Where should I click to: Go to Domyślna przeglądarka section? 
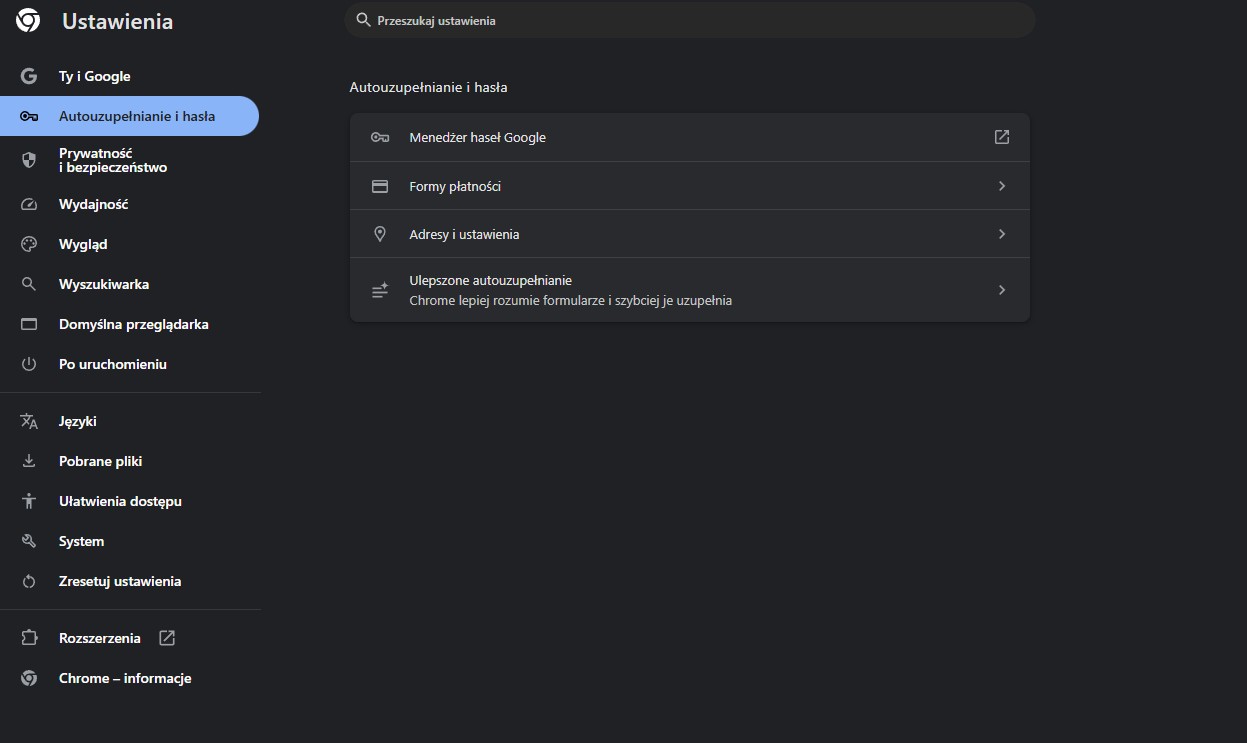click(133, 324)
